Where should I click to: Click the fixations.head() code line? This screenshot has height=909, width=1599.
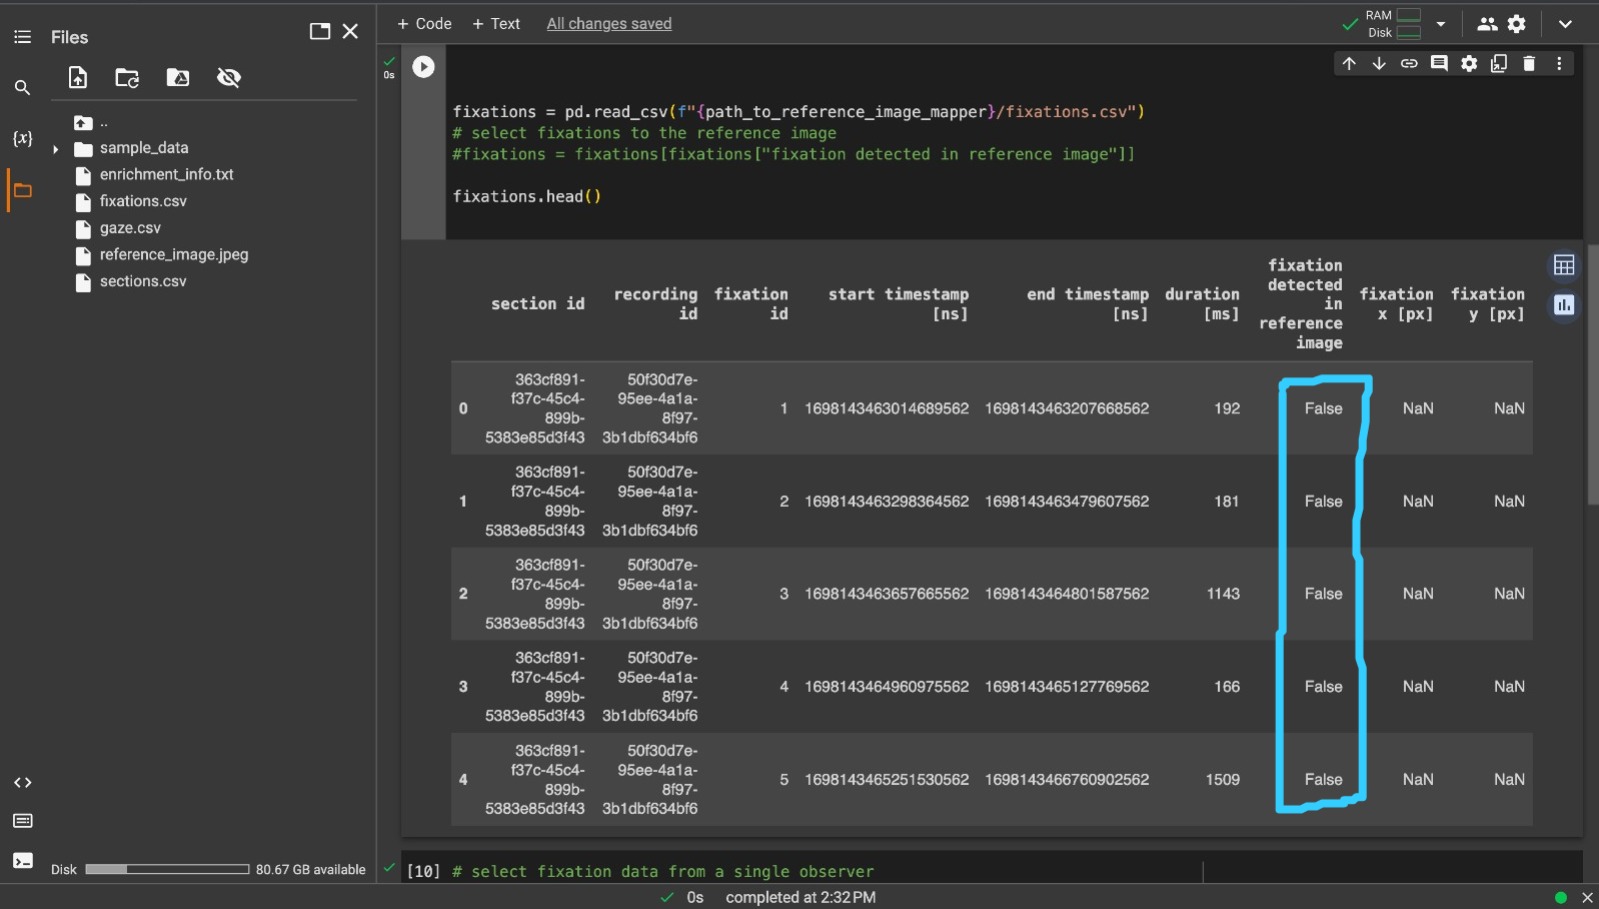tap(527, 197)
